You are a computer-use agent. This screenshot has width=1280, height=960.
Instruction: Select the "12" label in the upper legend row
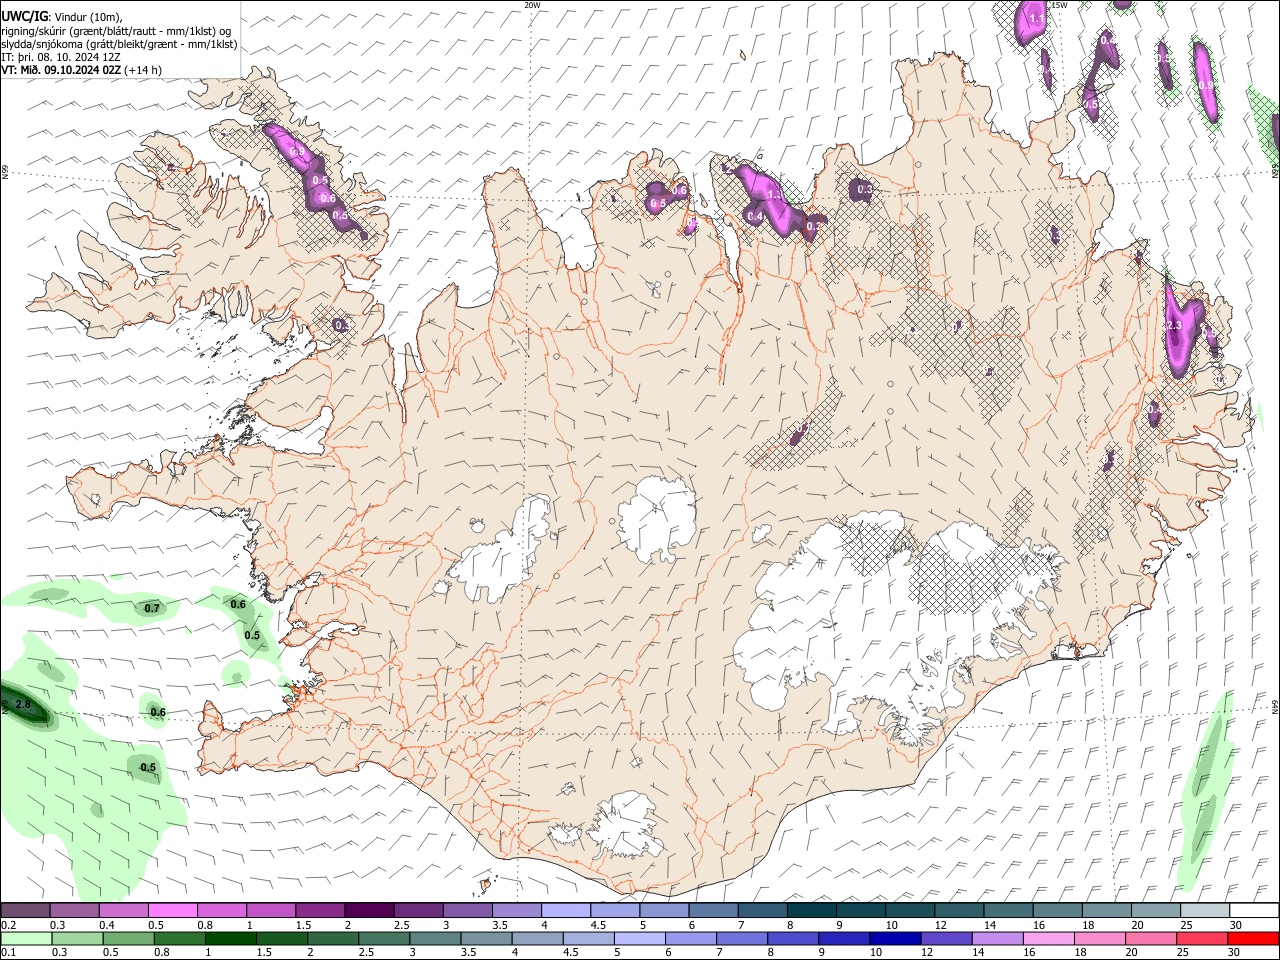point(940,925)
